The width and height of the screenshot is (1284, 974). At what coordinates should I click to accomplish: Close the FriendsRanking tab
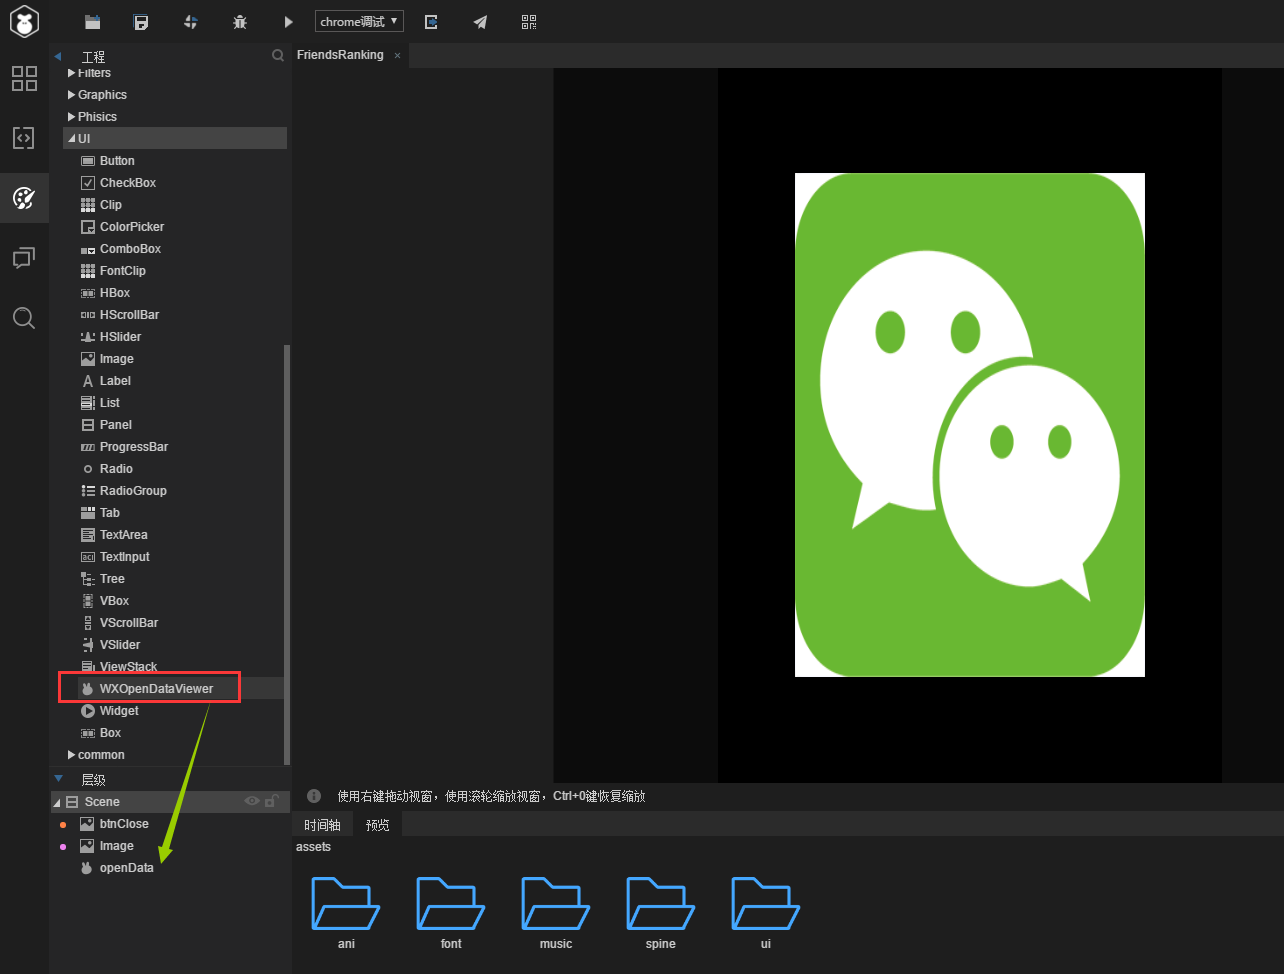click(x=397, y=56)
